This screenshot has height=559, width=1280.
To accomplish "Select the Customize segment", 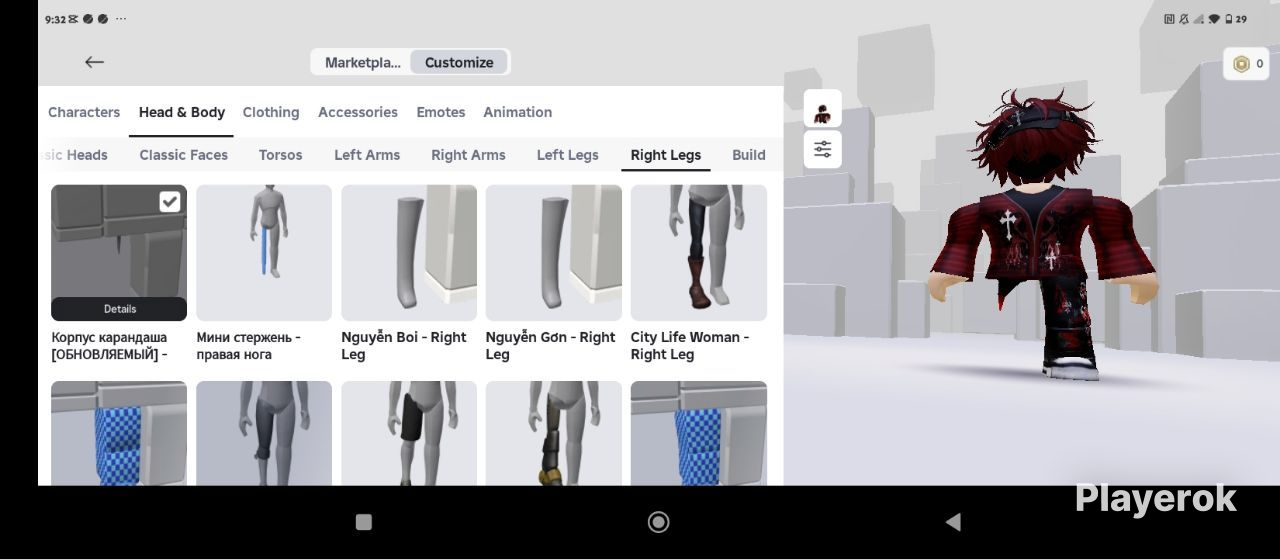I will 459,62.
